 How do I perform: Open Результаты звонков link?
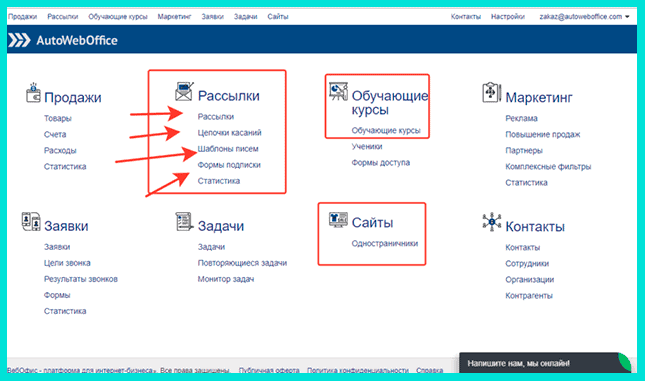[x=81, y=279]
